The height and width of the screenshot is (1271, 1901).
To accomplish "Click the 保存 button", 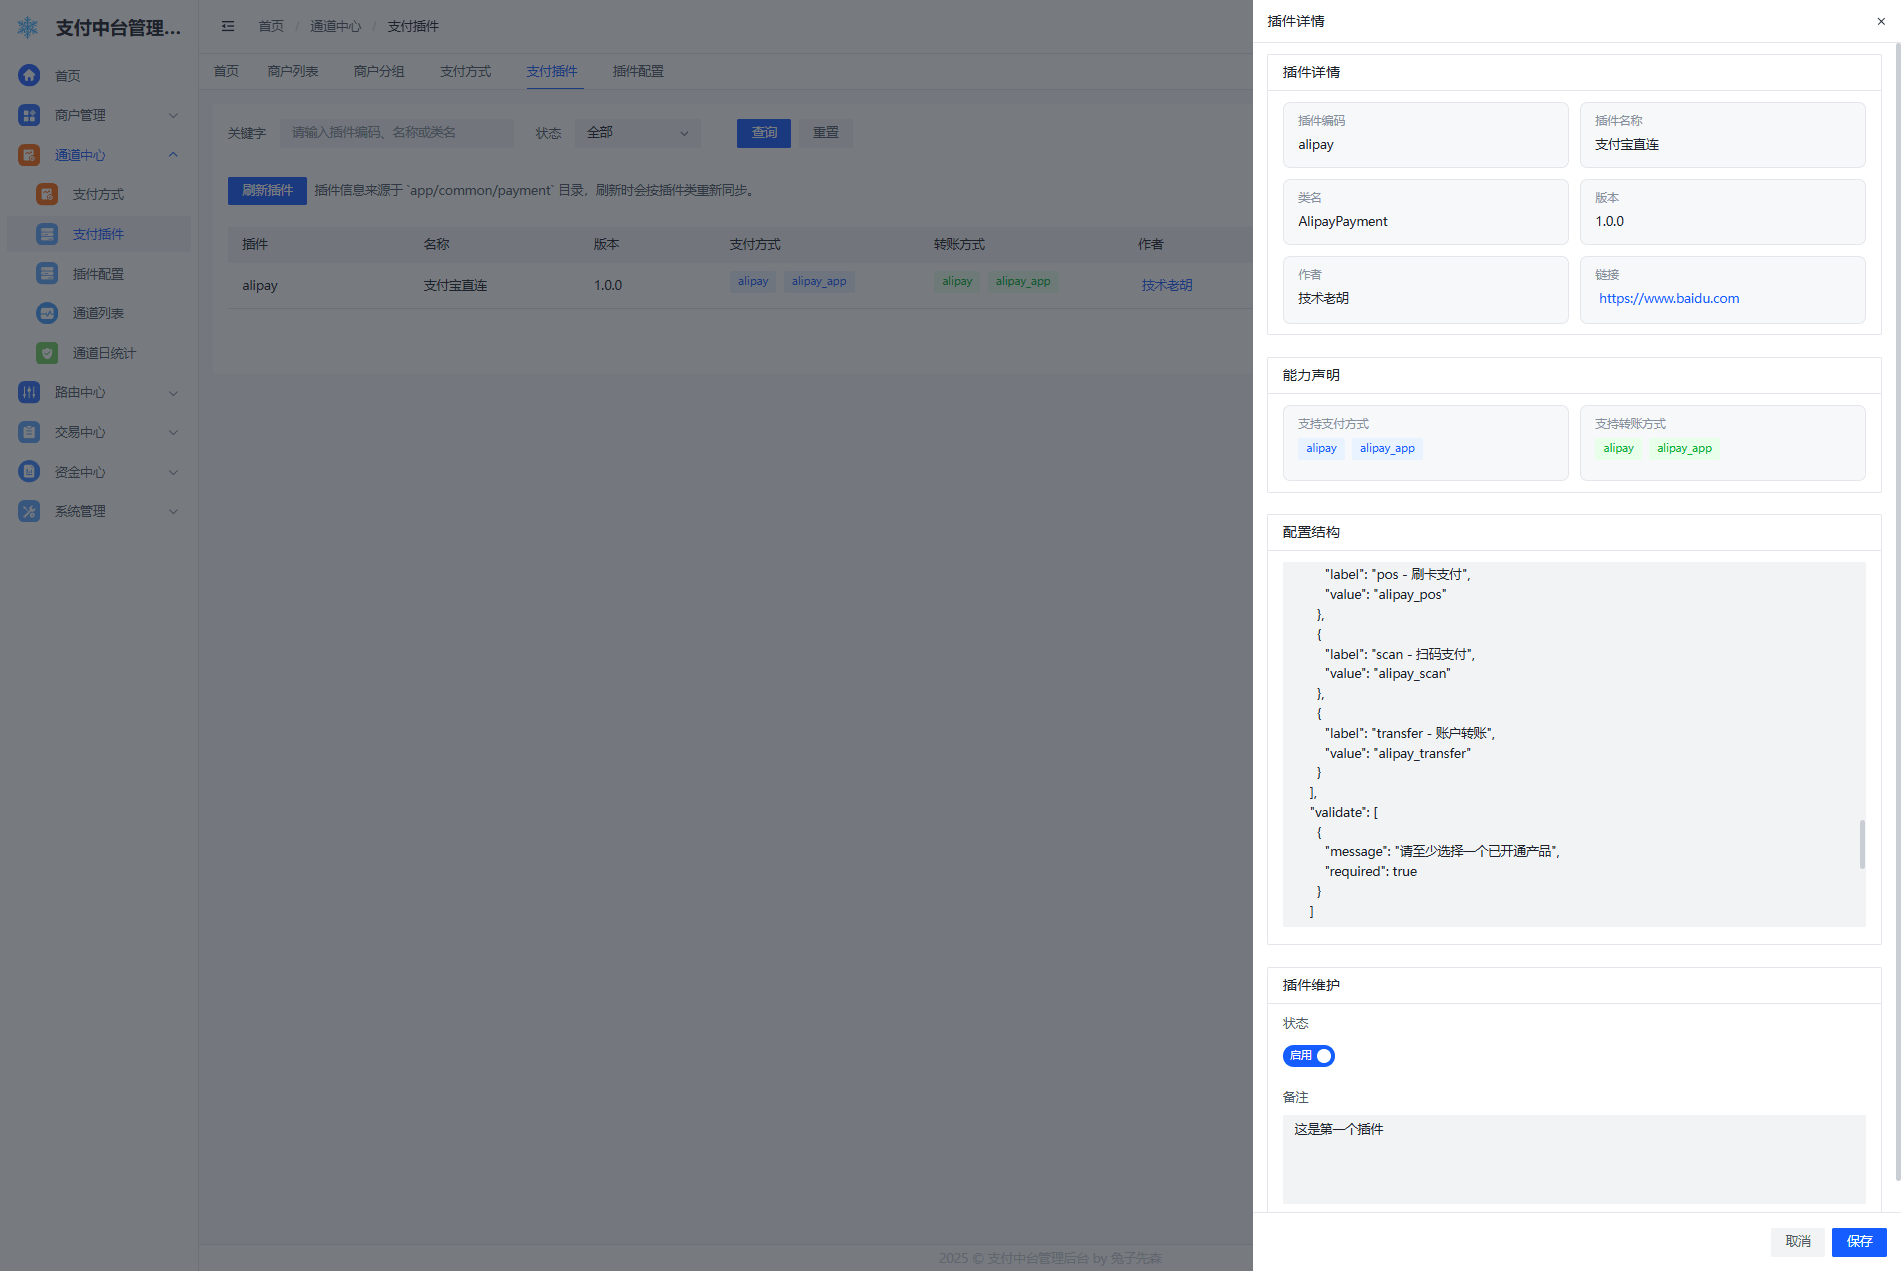I will 1859,1241.
